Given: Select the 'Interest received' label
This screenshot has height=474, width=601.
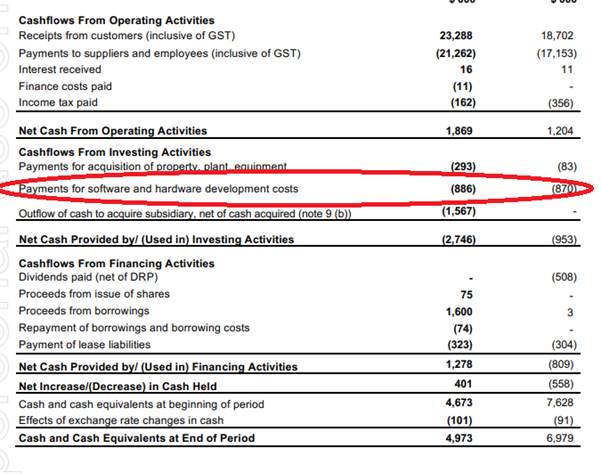Looking at the screenshot, I should (x=60, y=69).
